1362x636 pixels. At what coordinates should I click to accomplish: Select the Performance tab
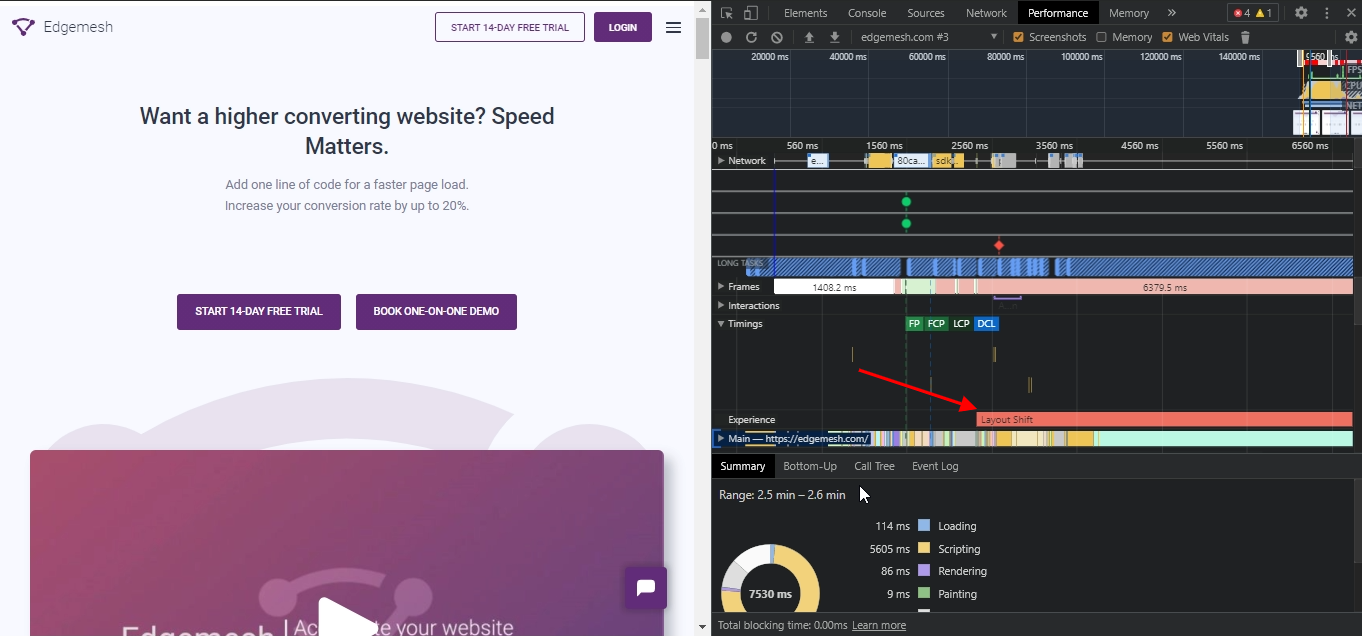(1058, 13)
